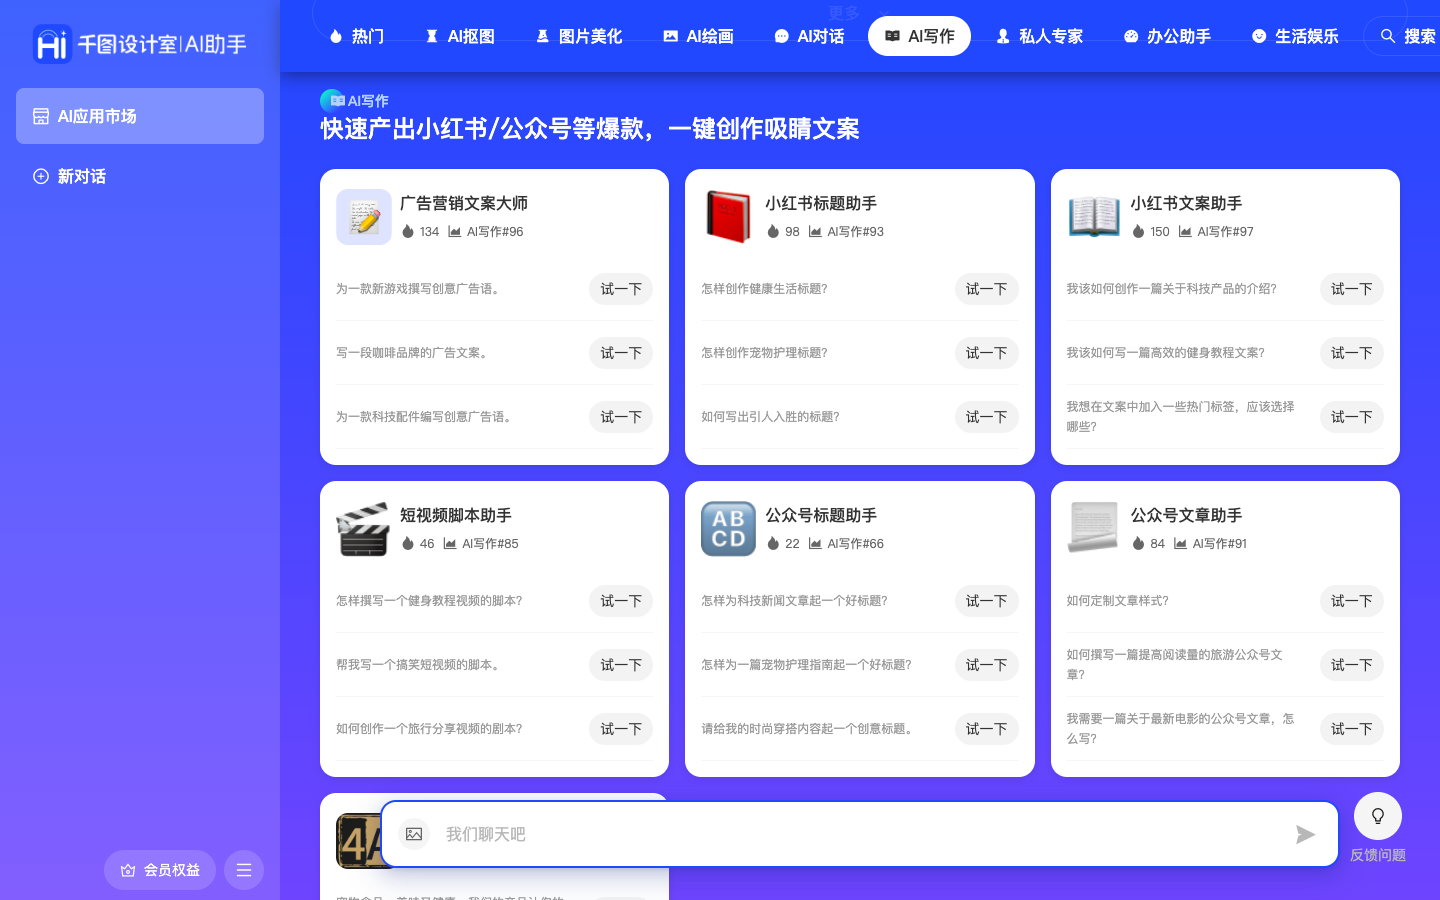Open the AI对话 chat tool
The image size is (1440, 900).
809,36
